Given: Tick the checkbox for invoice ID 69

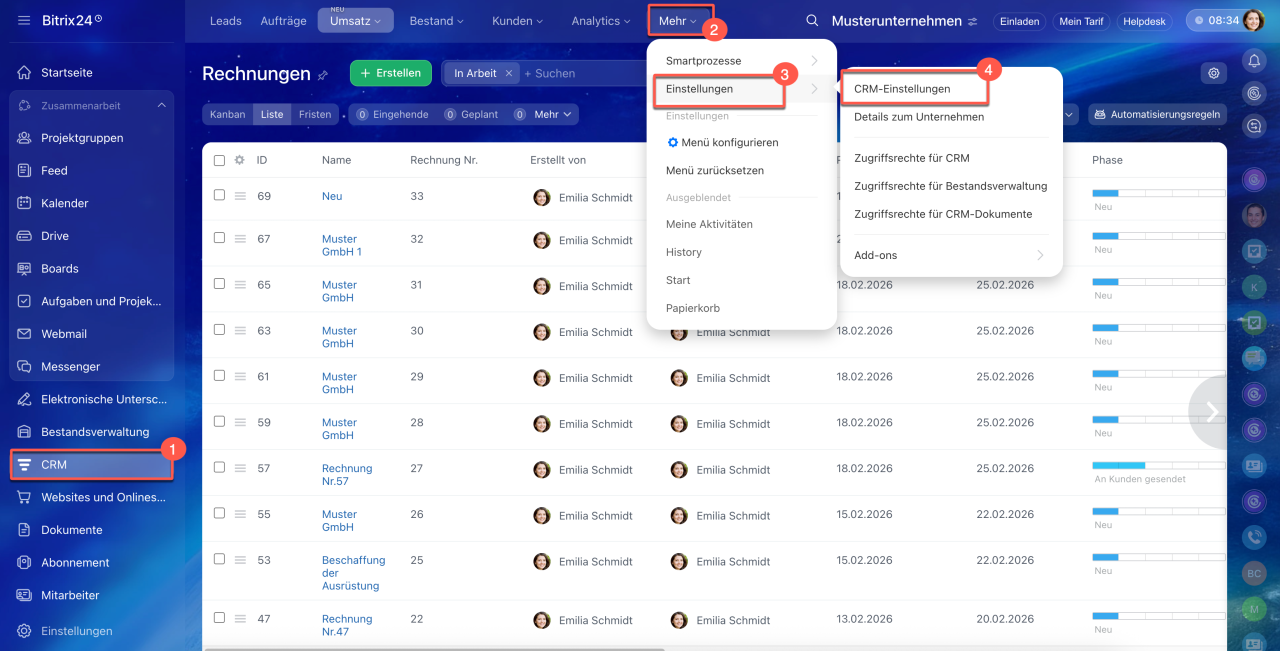Looking at the screenshot, I should click(219, 195).
